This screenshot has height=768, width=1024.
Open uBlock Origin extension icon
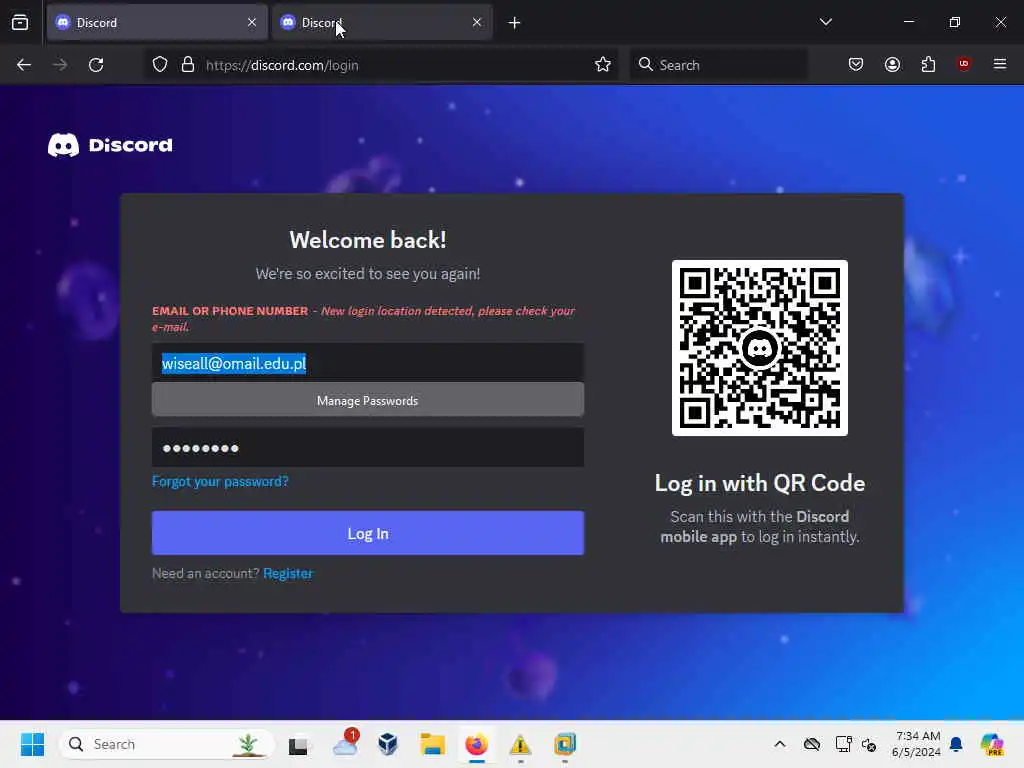[x=964, y=64]
